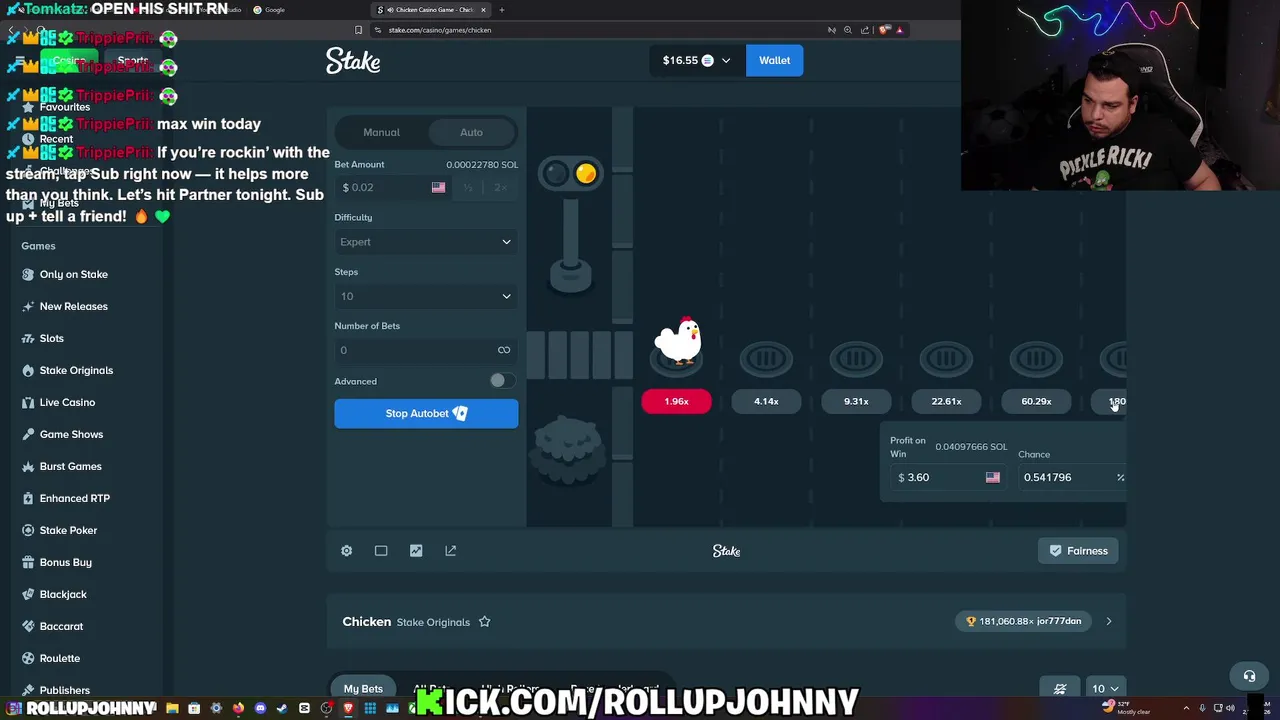Open live support headset icon
This screenshot has height=720, width=1280.
coord(1249,676)
